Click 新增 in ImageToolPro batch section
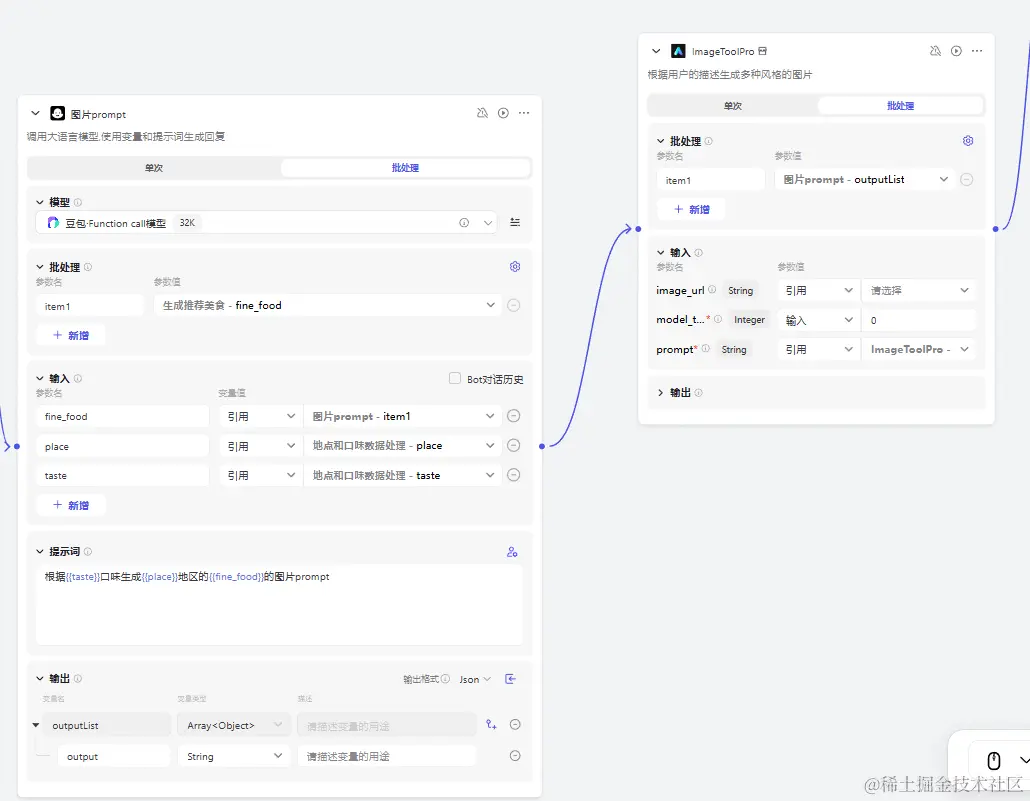Image resolution: width=1030 pixels, height=801 pixels. 691,209
